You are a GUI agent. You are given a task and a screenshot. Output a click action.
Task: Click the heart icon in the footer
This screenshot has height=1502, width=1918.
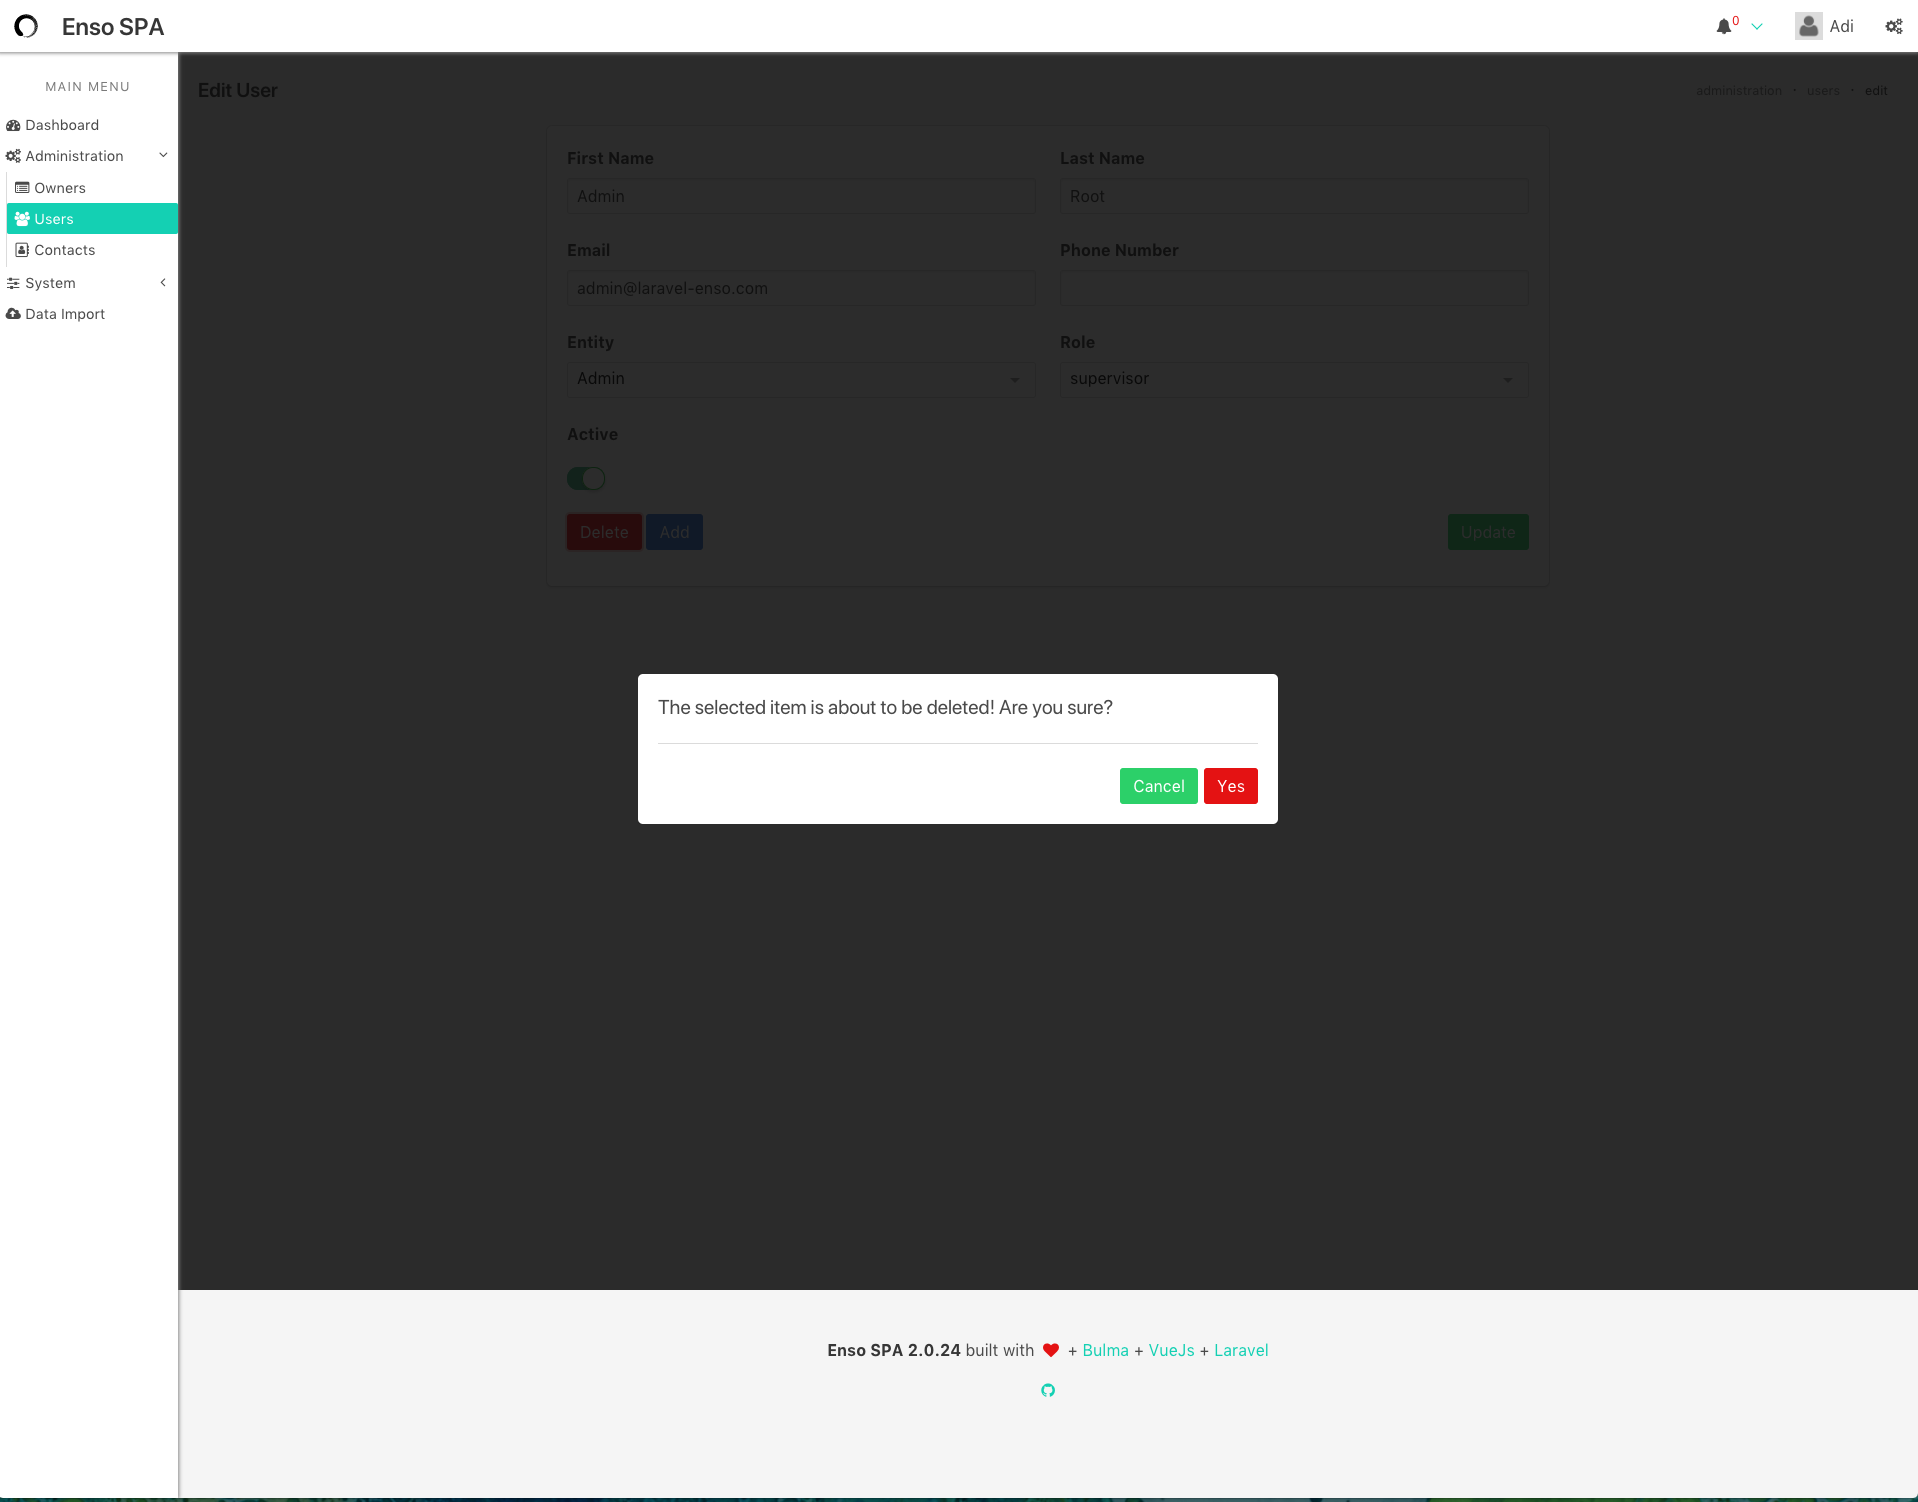[x=1050, y=1350]
